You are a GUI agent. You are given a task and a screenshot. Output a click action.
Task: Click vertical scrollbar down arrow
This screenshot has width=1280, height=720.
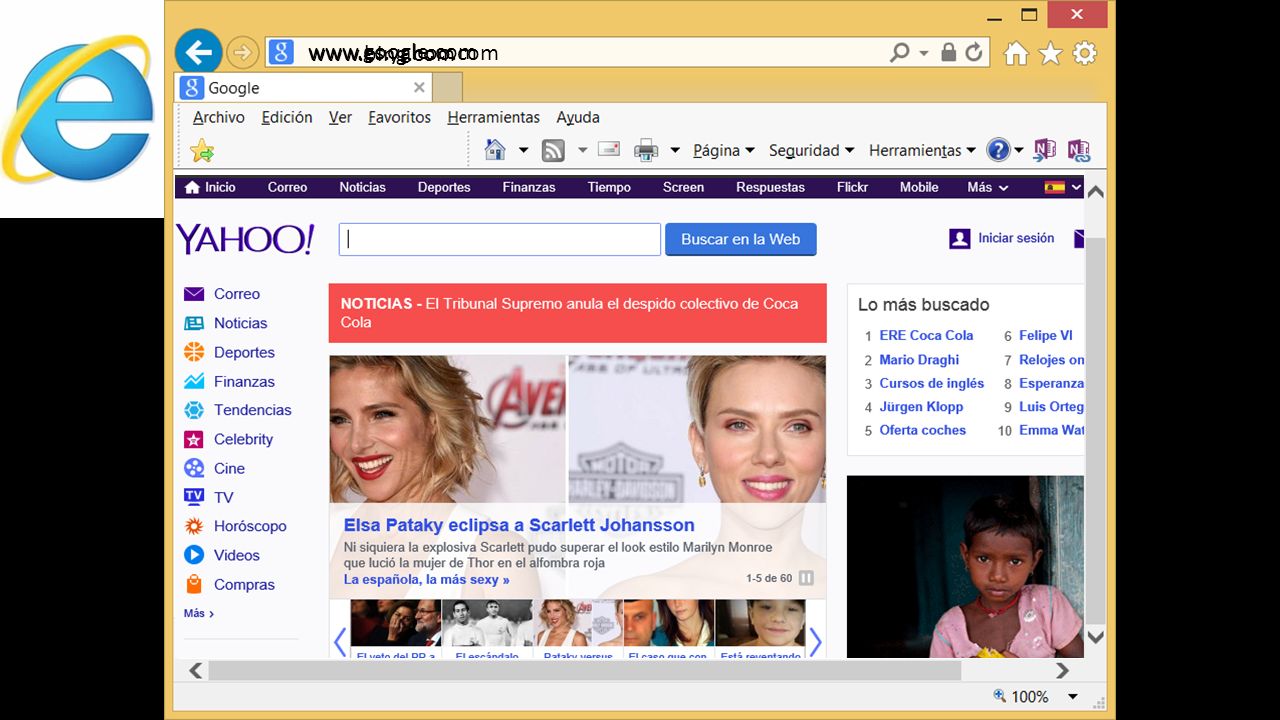(1096, 636)
